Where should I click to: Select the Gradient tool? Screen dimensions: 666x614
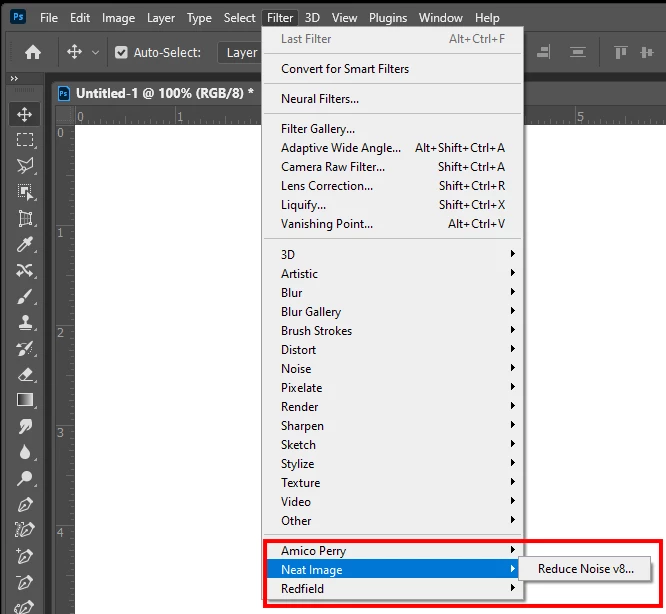coord(25,400)
